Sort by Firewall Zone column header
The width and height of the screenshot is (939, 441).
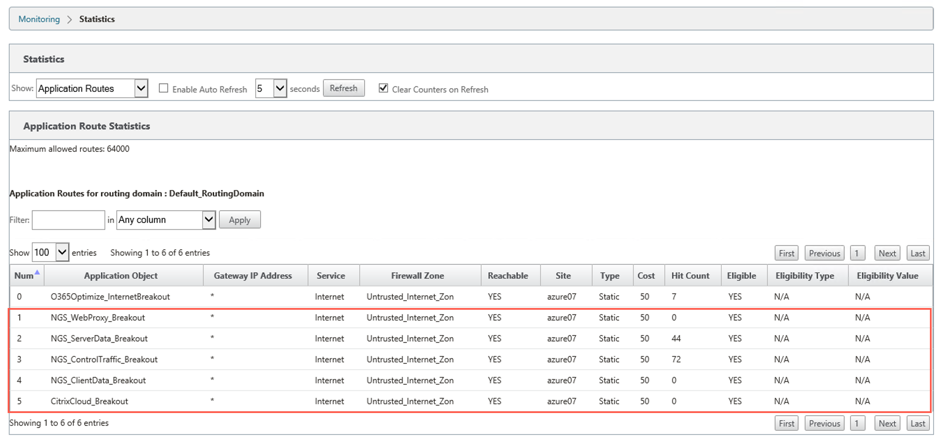pos(418,276)
